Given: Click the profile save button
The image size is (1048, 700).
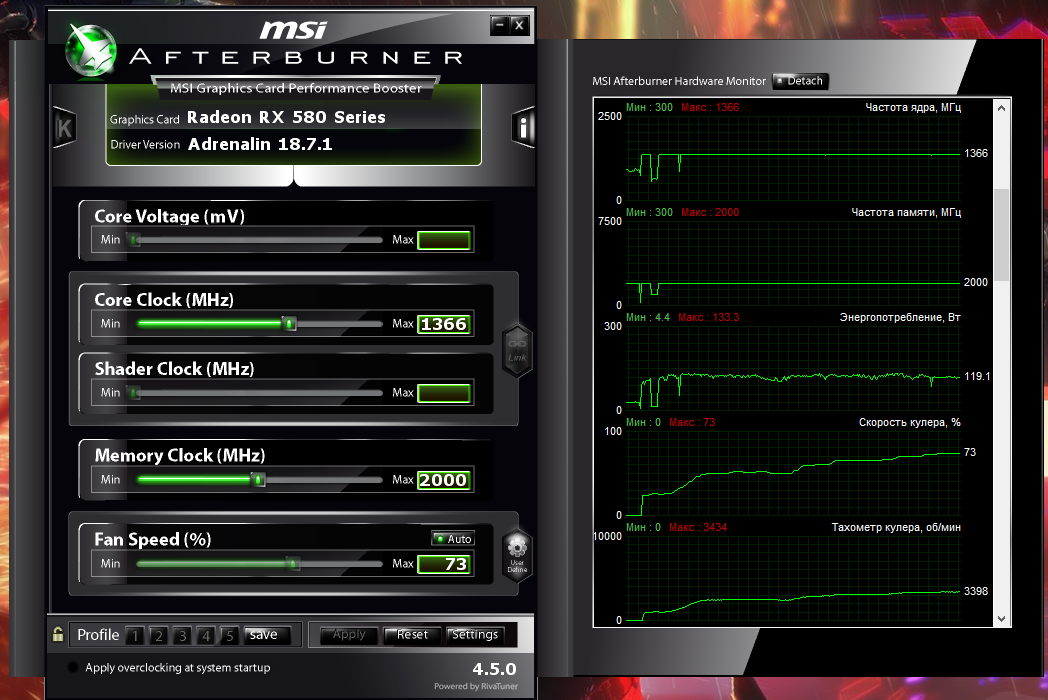Looking at the screenshot, I should pyautogui.click(x=267, y=634).
